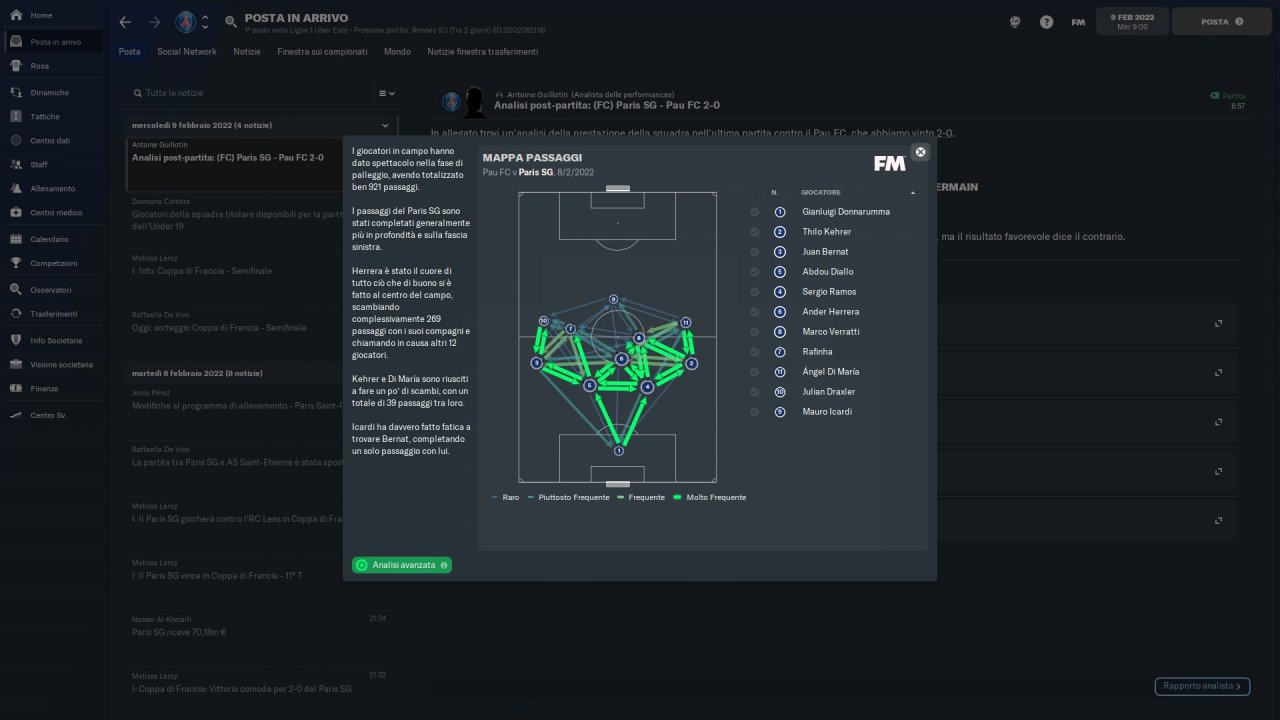Open Notizie finestra trasferimenti tab
This screenshot has width=1280, height=720.
[482, 52]
